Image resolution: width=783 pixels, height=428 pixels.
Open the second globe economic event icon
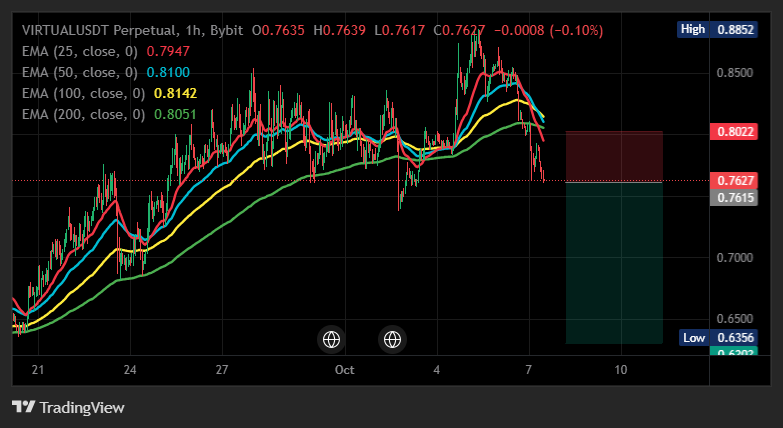392,340
